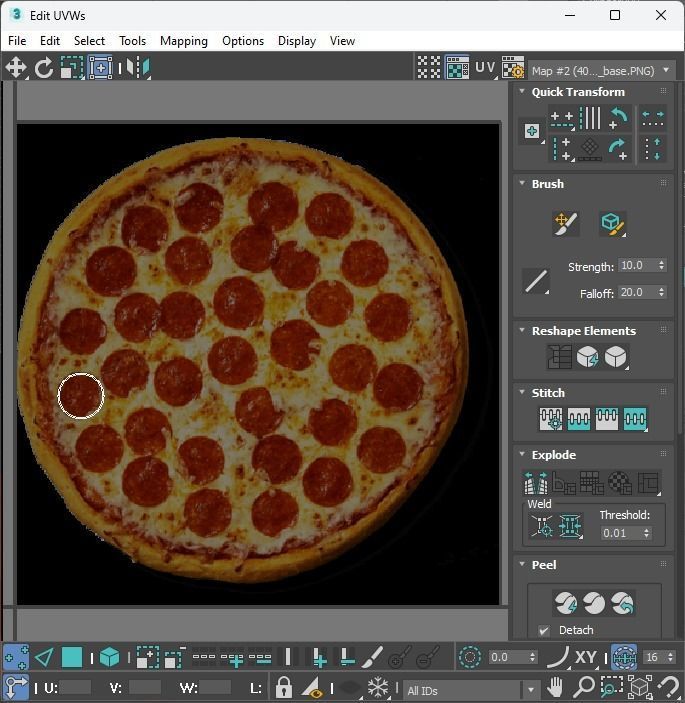The height and width of the screenshot is (703, 685).
Task: Toggle the Detach checkbox
Action: point(544,631)
